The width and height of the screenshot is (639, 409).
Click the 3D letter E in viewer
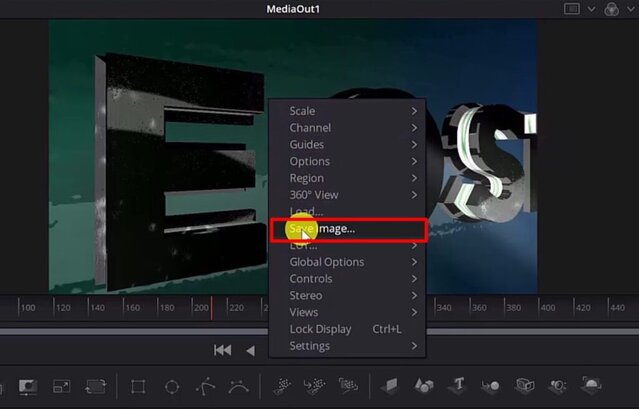(179, 171)
